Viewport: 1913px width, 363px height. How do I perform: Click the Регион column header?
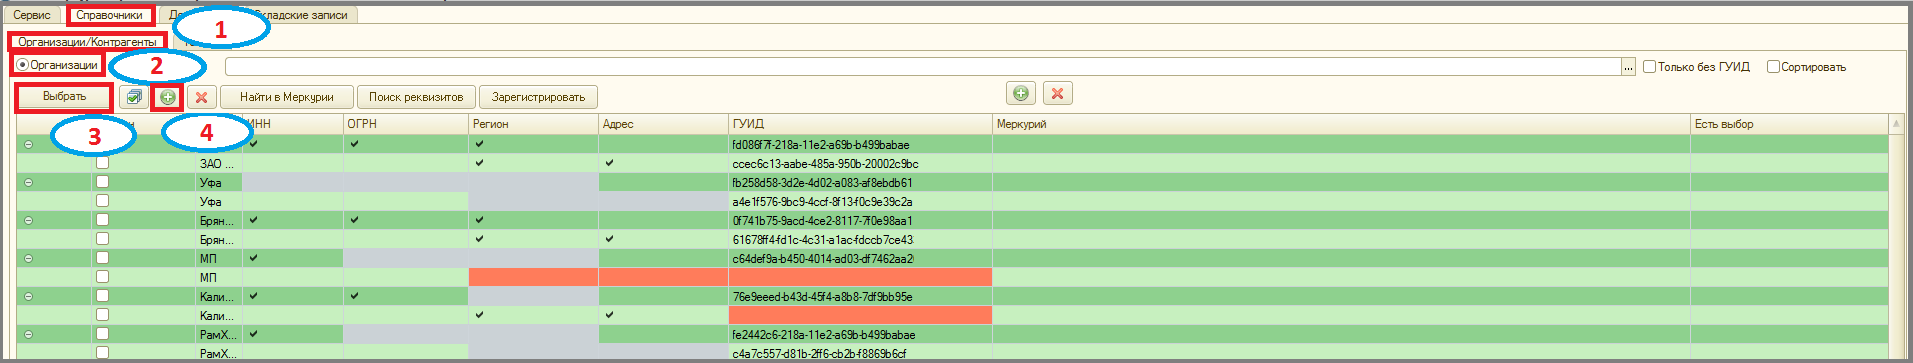pos(533,124)
